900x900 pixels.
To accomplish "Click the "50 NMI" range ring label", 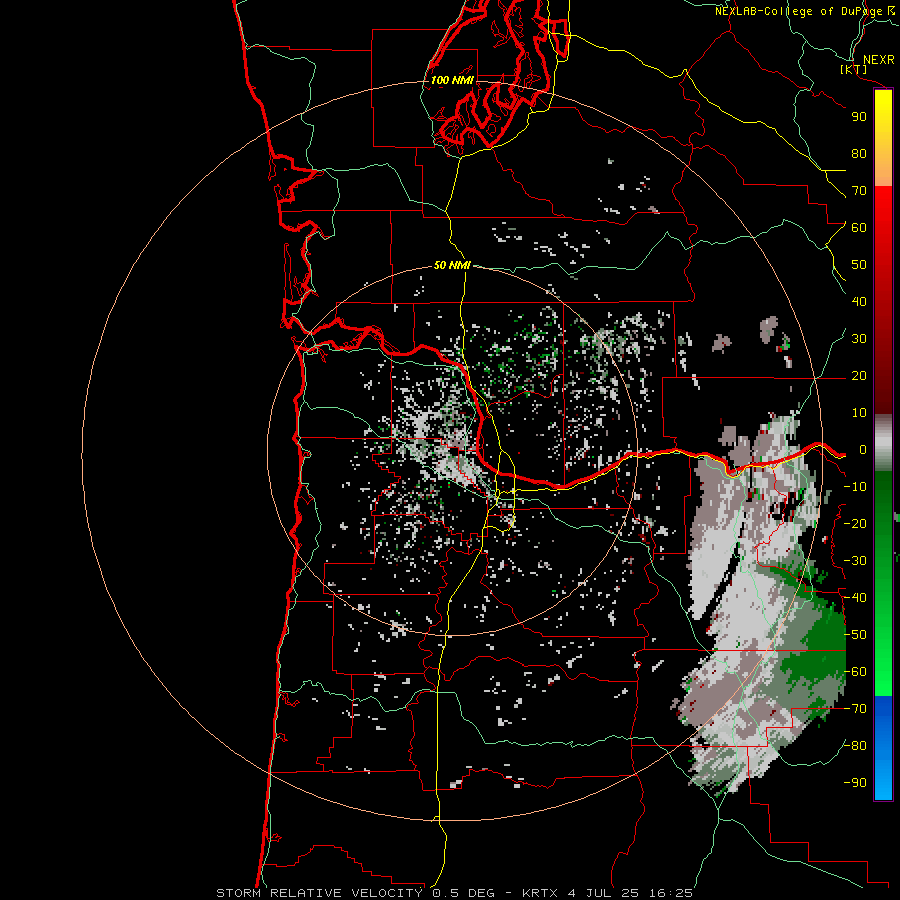I will pyautogui.click(x=452, y=265).
